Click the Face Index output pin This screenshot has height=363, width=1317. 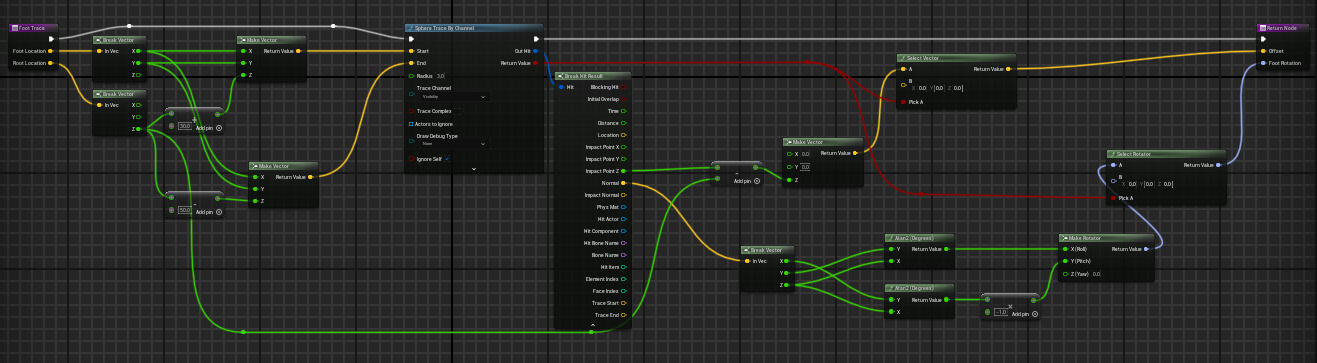coord(625,291)
